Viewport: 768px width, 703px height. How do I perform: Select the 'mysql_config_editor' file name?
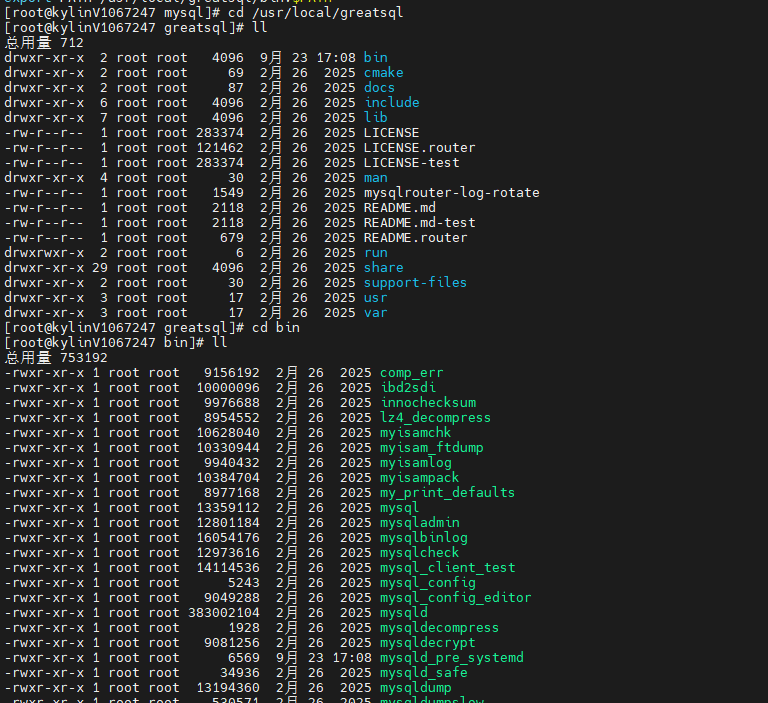456,598
